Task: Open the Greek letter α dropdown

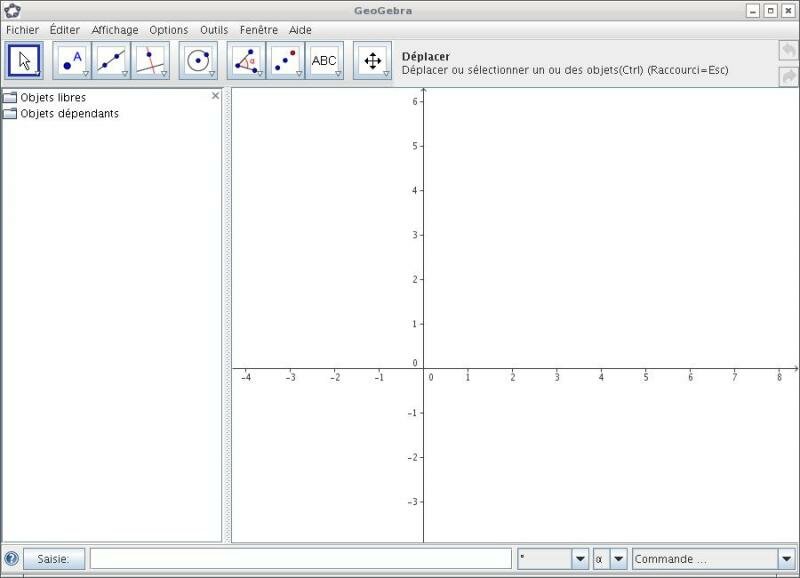Action: click(x=618, y=559)
